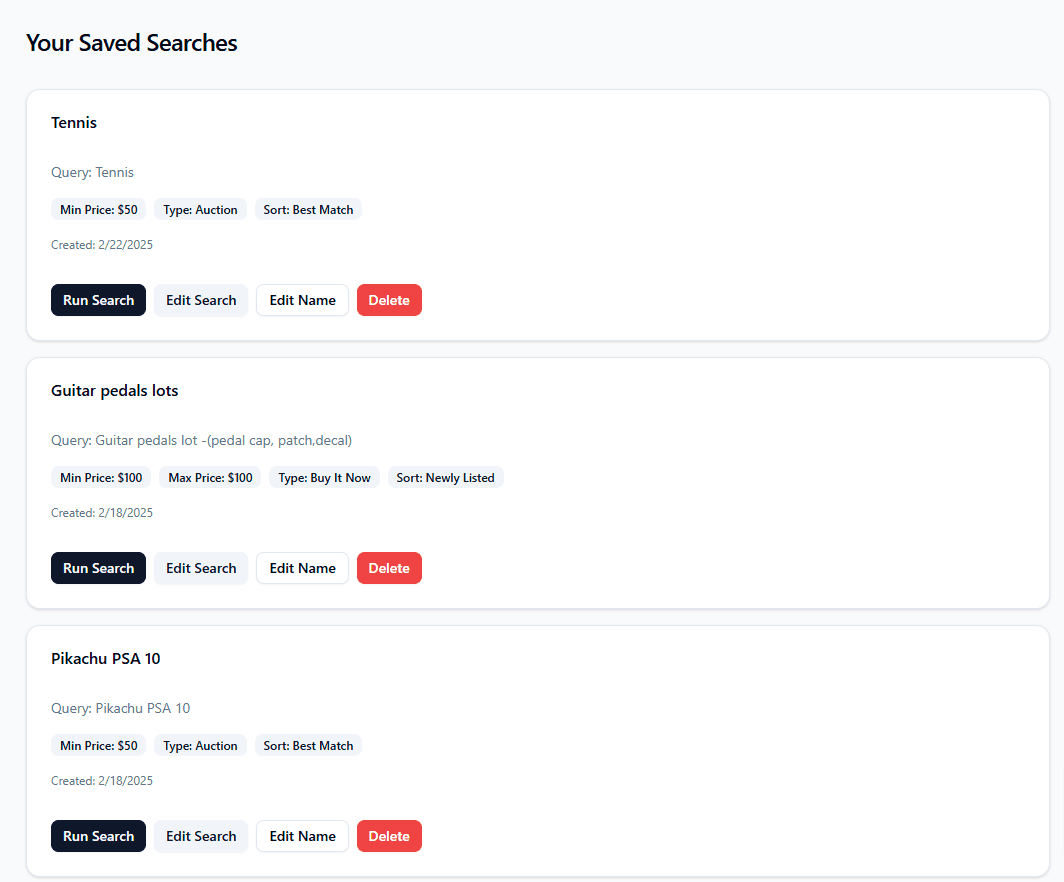Click Sort: Best Match badge under Pikachu PSA 10

point(308,744)
